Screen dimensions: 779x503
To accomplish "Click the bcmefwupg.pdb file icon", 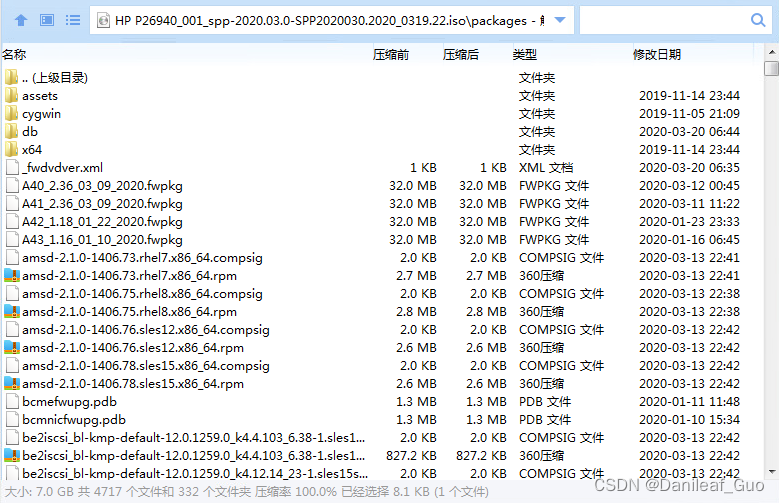I will tap(12, 402).
